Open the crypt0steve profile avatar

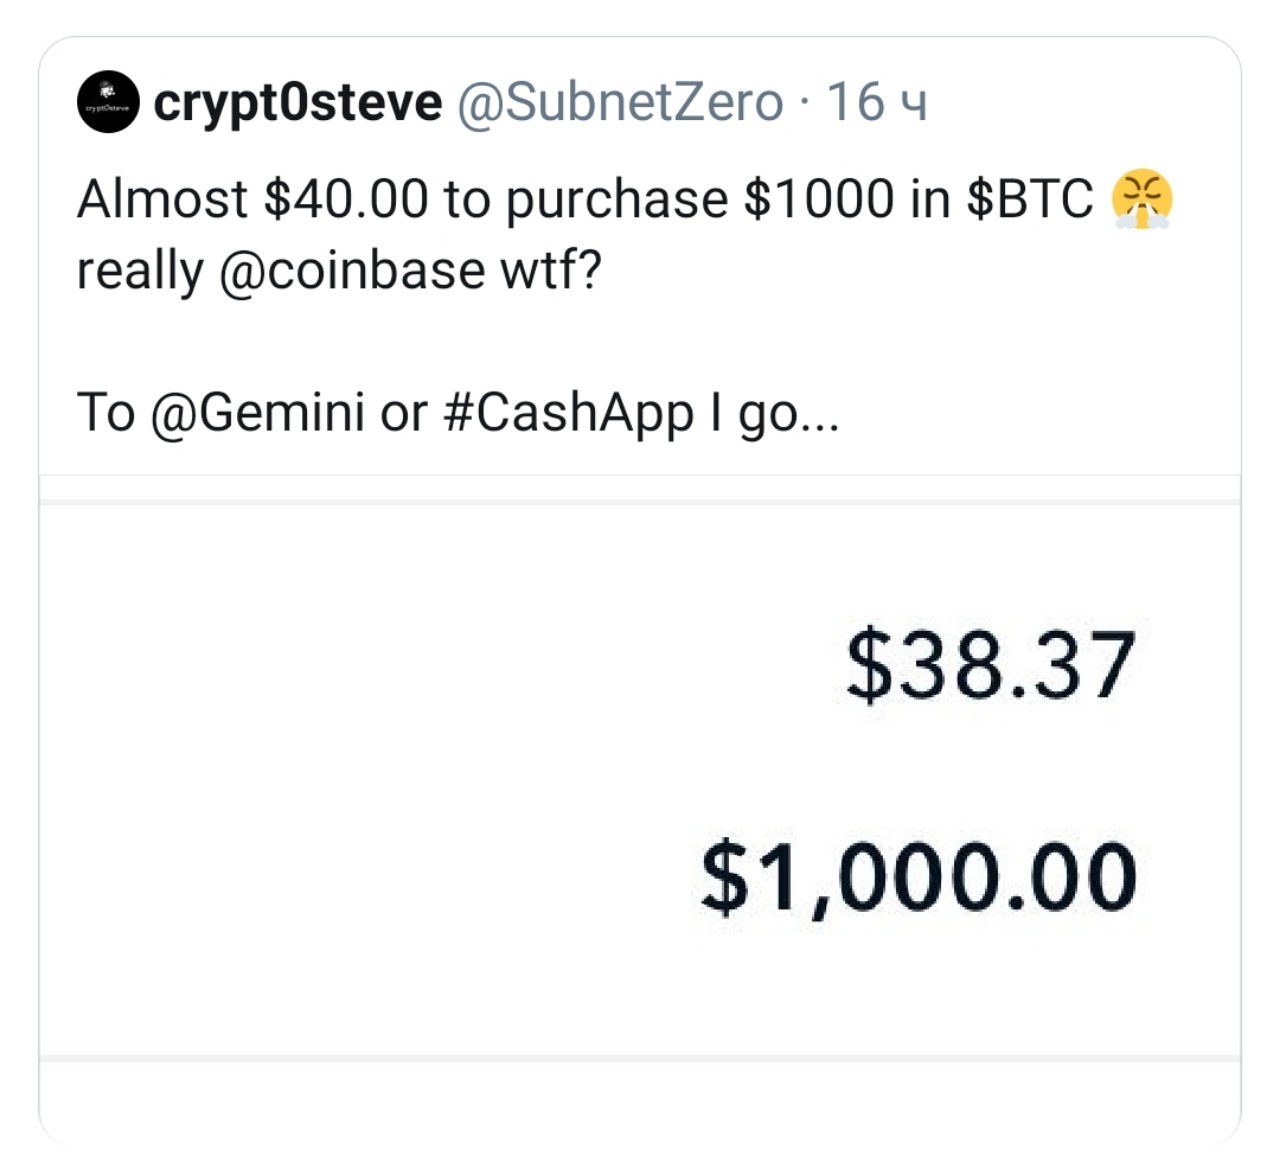coord(108,103)
